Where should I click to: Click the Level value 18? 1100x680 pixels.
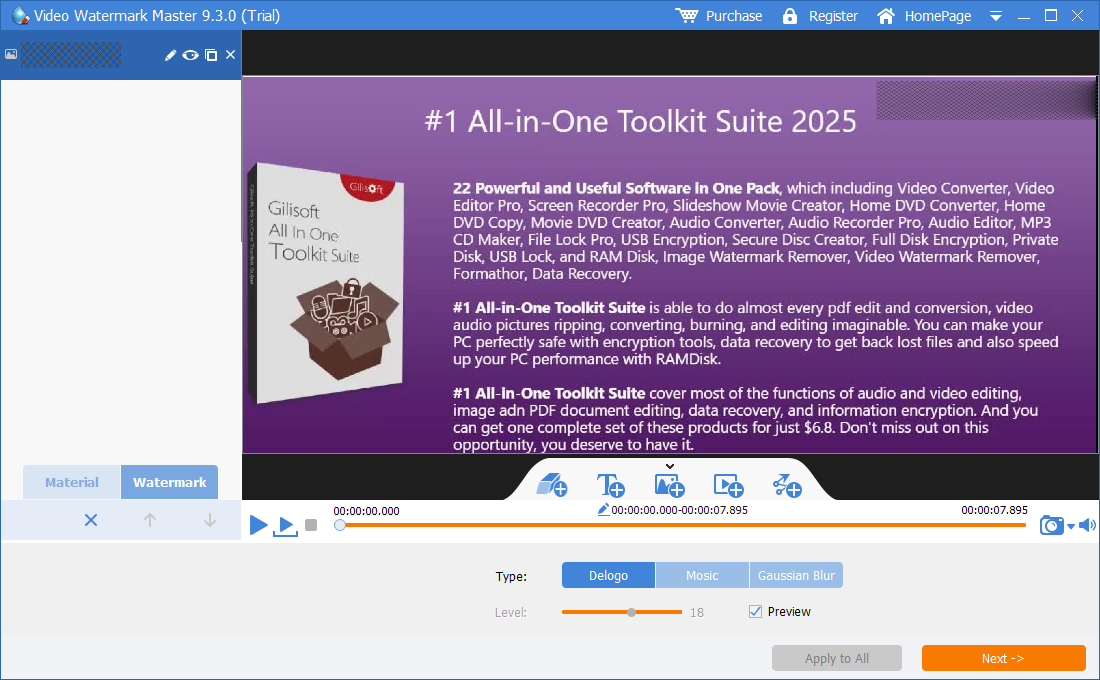697,613
